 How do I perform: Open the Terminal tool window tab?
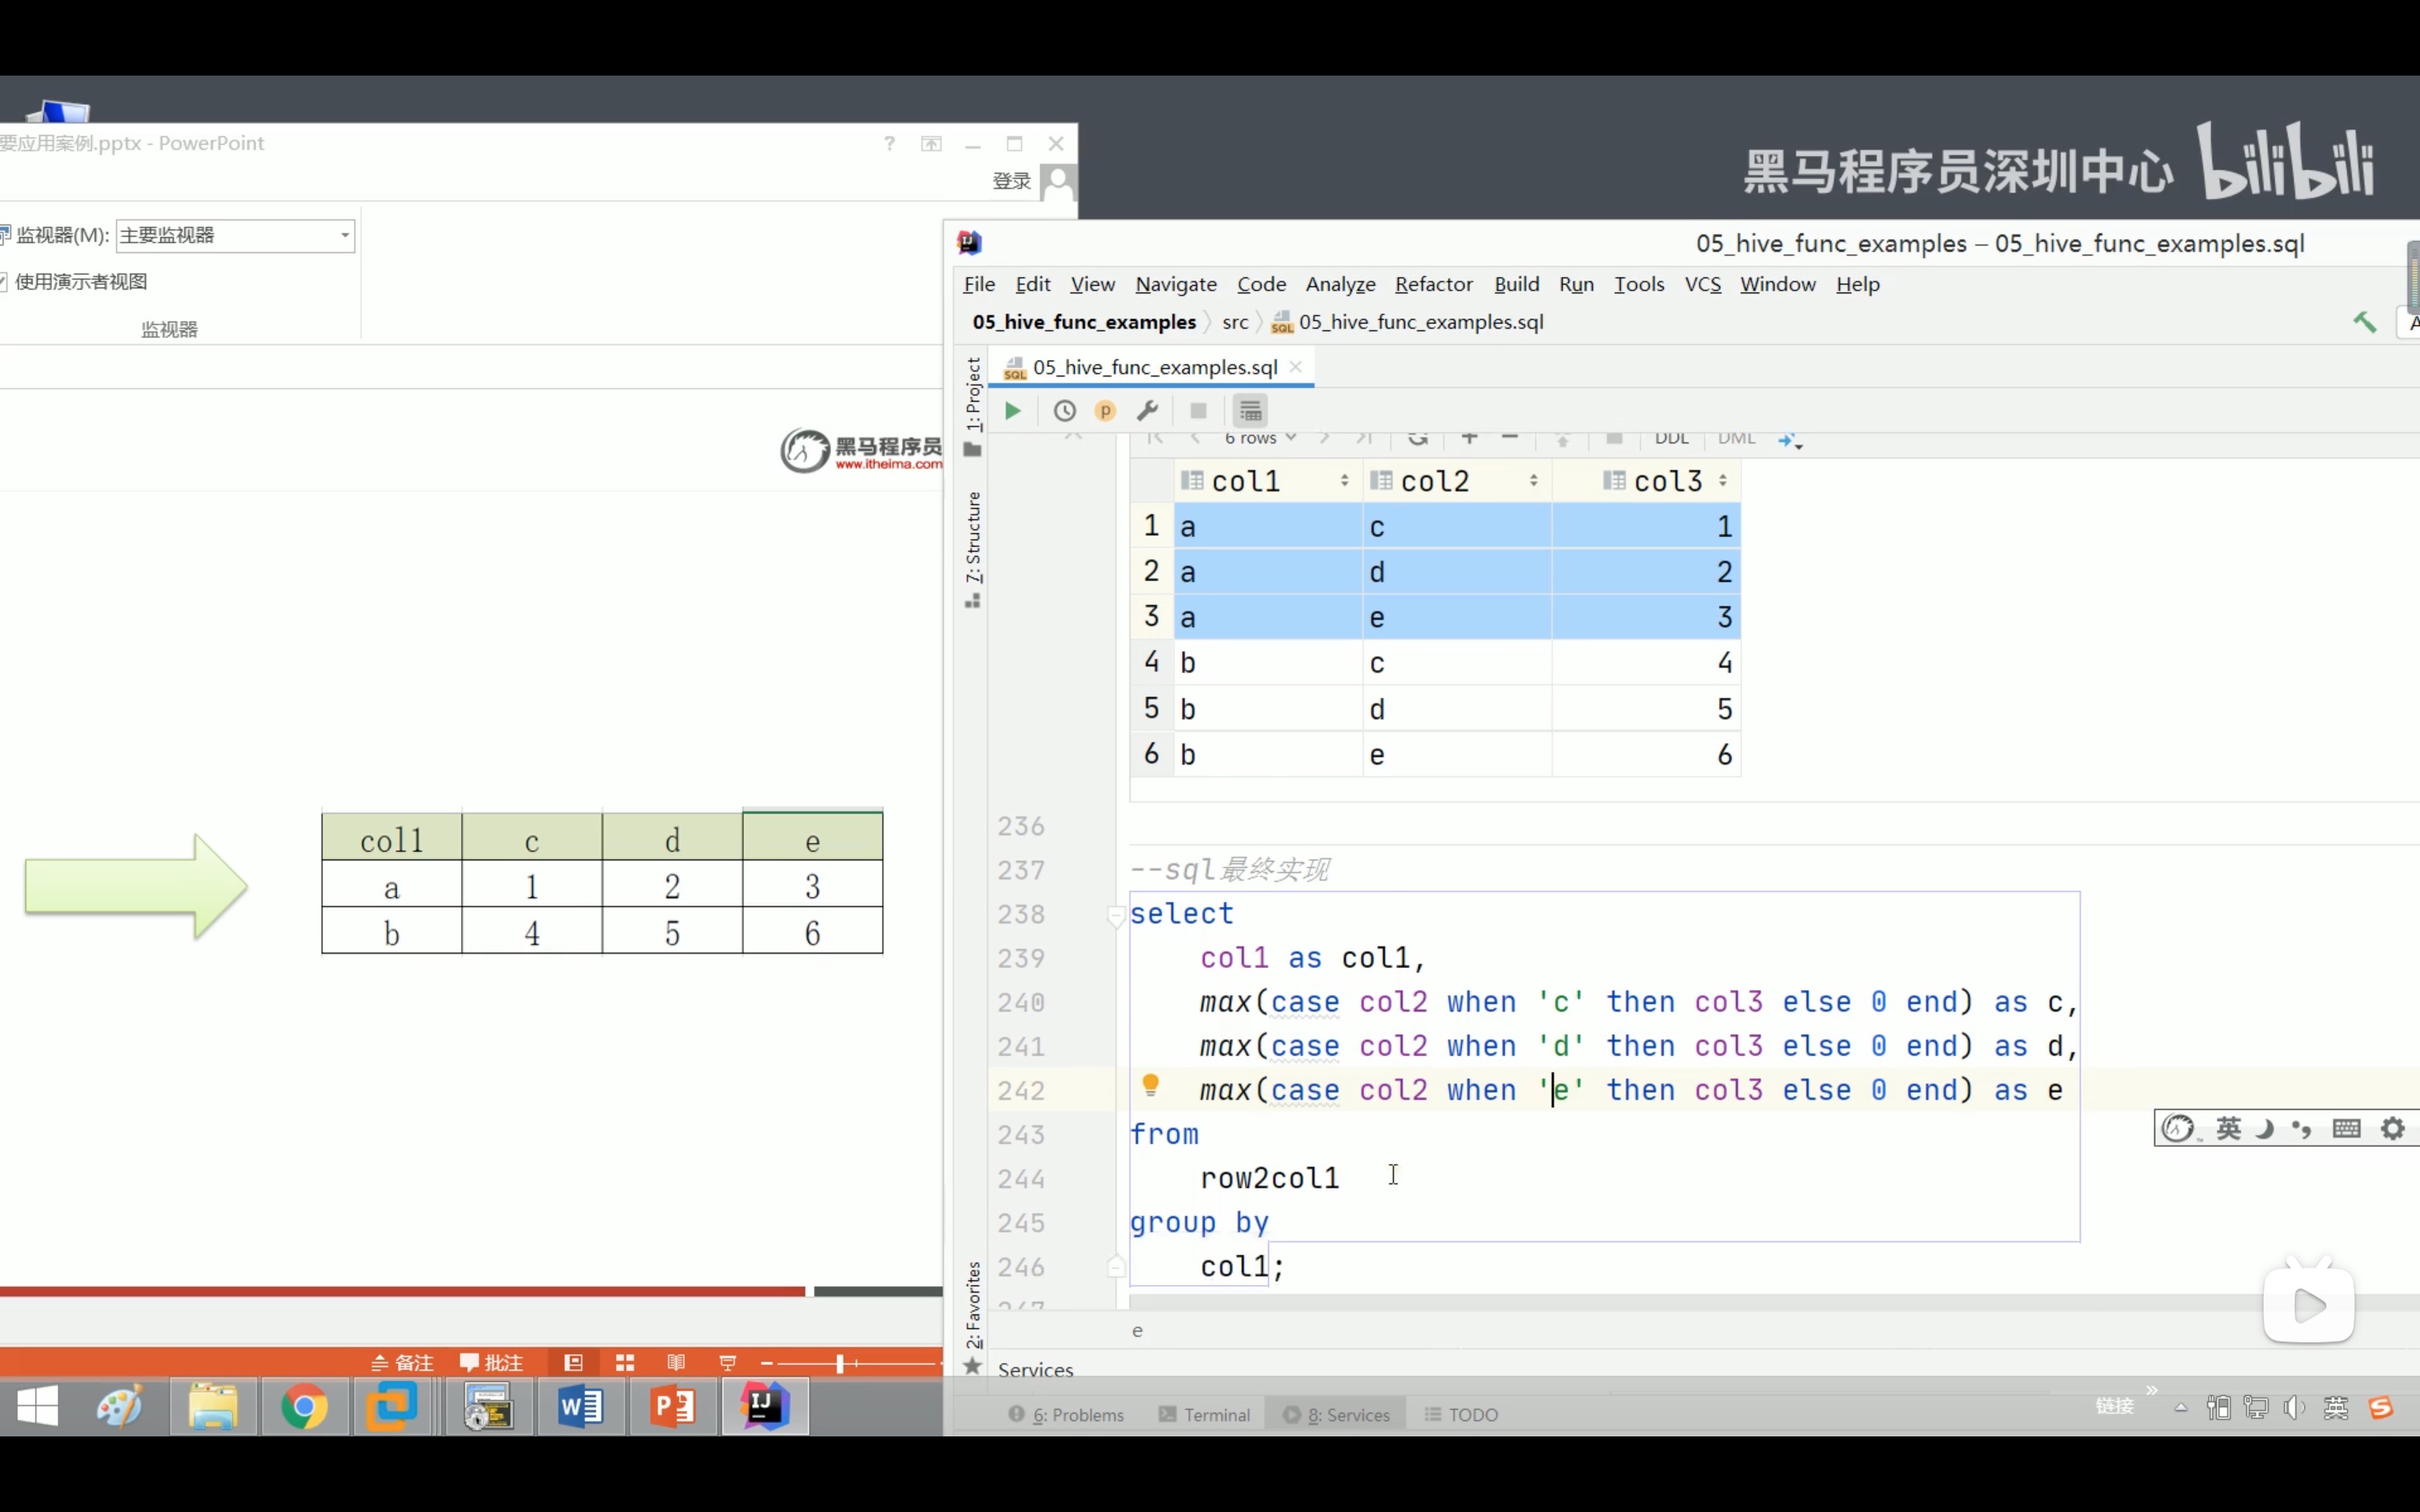click(1204, 1414)
